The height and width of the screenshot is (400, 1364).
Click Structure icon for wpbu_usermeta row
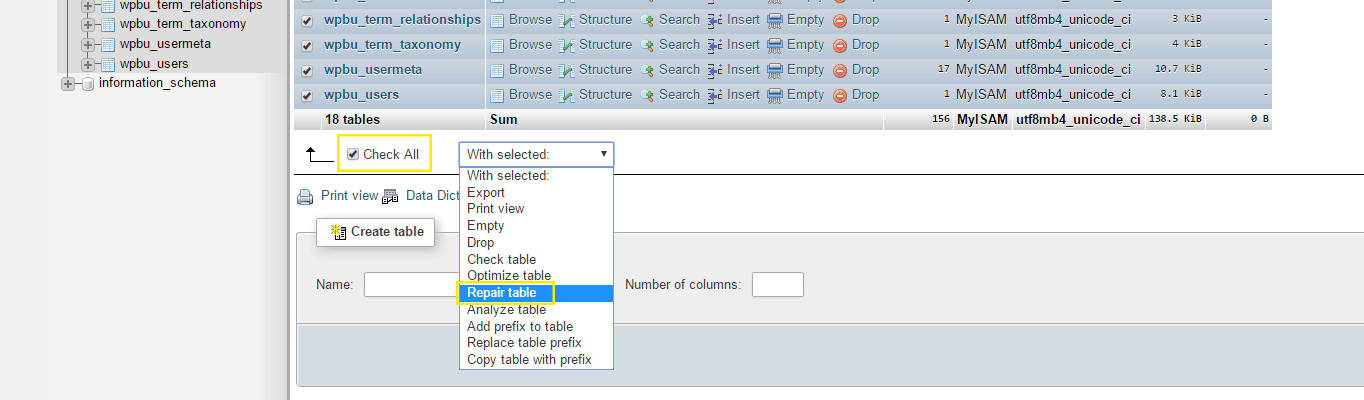point(567,70)
